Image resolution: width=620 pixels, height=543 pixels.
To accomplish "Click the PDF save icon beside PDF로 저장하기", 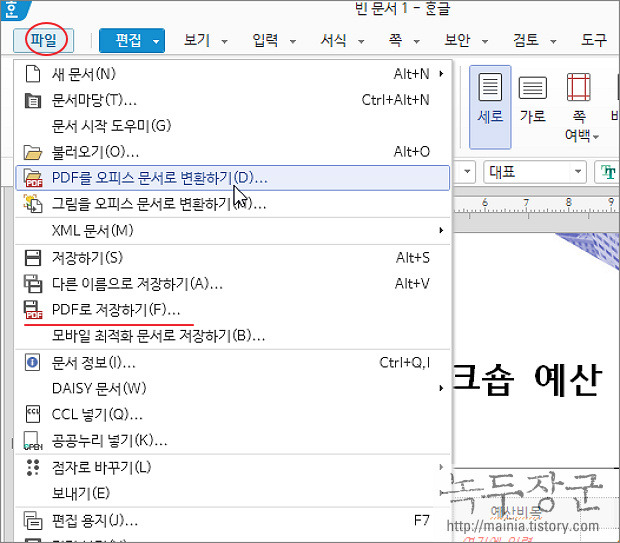I will pyautogui.click(x=33, y=310).
